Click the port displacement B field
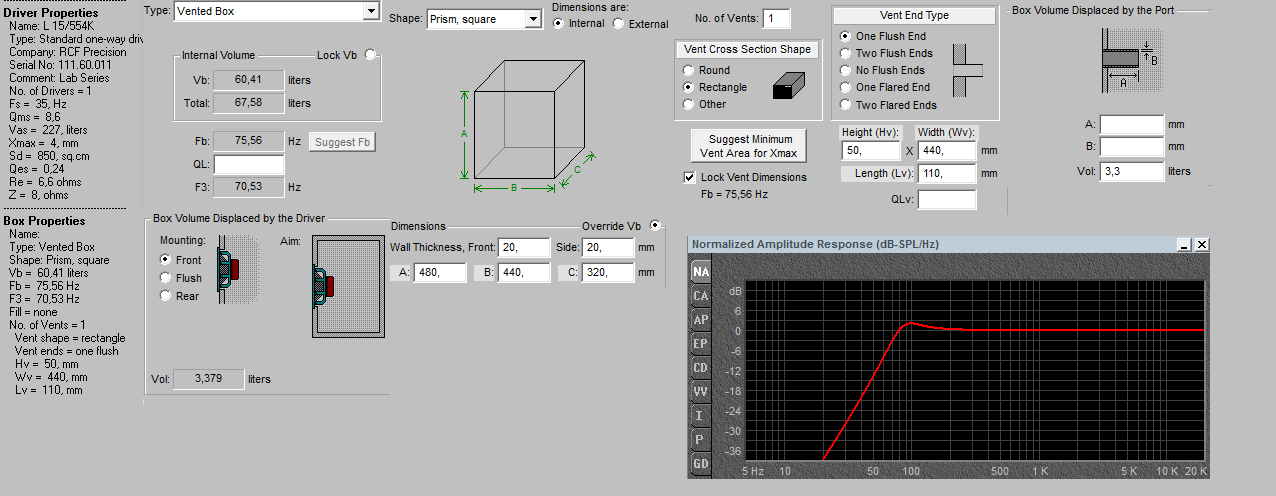The width and height of the screenshot is (1276, 496). tap(1132, 147)
